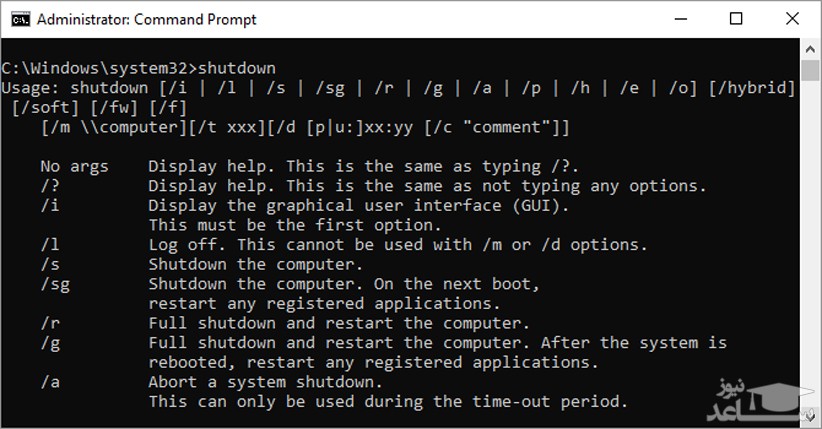This screenshot has width=822, height=429.
Task: Open the Command Prompt system menu icon
Action: [x=17, y=19]
